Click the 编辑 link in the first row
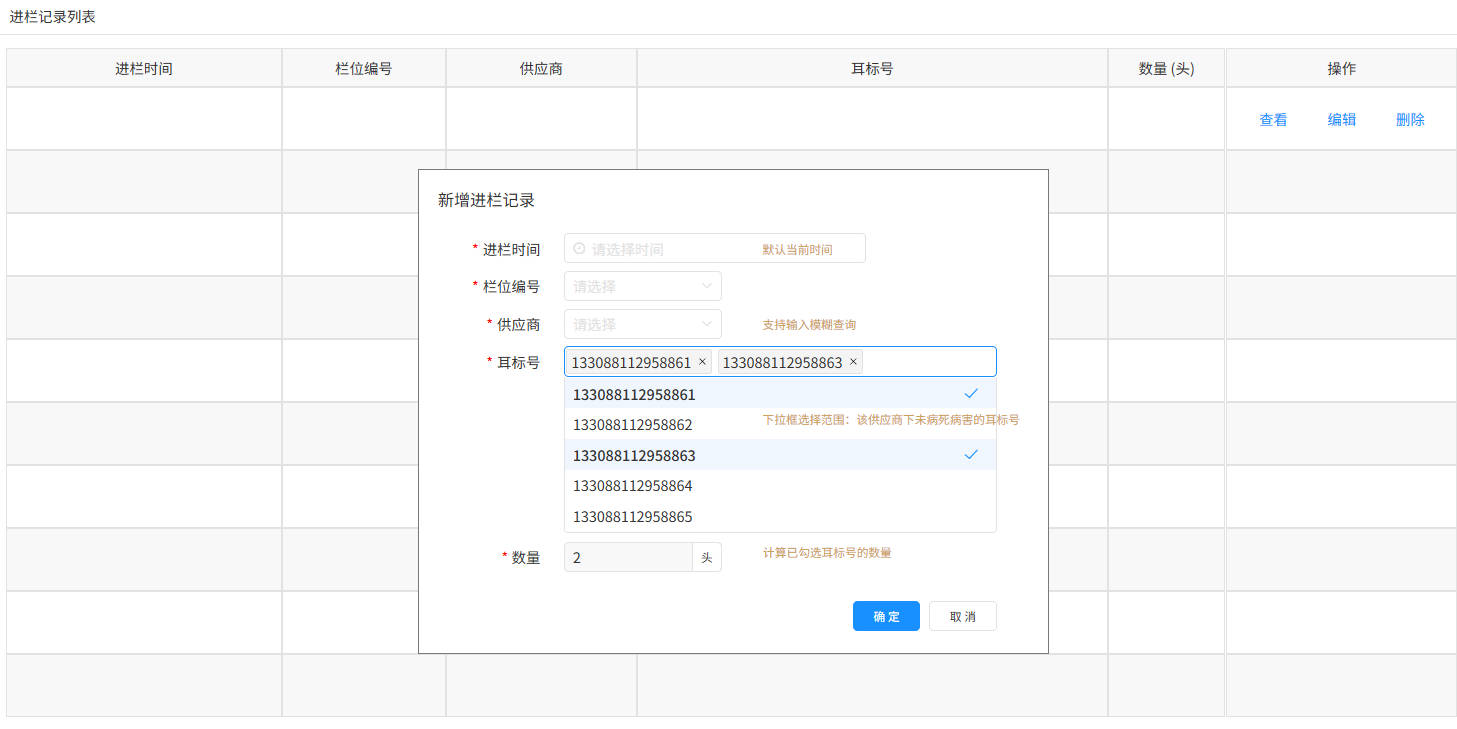This screenshot has height=729, width=1457. pos(1342,120)
